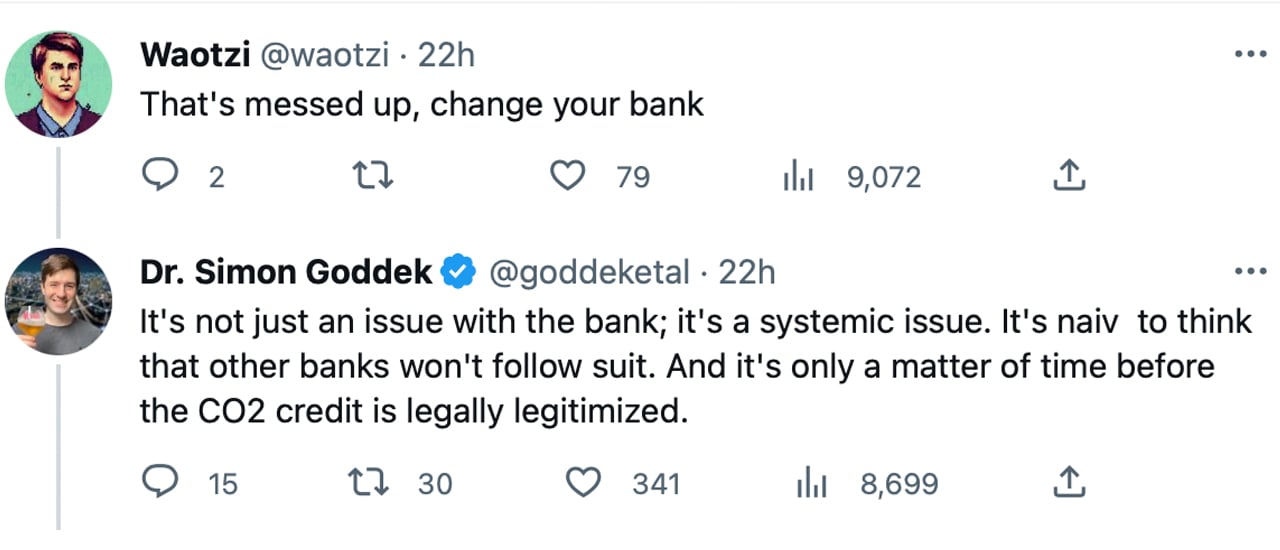The image size is (1280, 550).
Task: View analytics for Waotzi's 9,072 views
Action: (x=799, y=178)
